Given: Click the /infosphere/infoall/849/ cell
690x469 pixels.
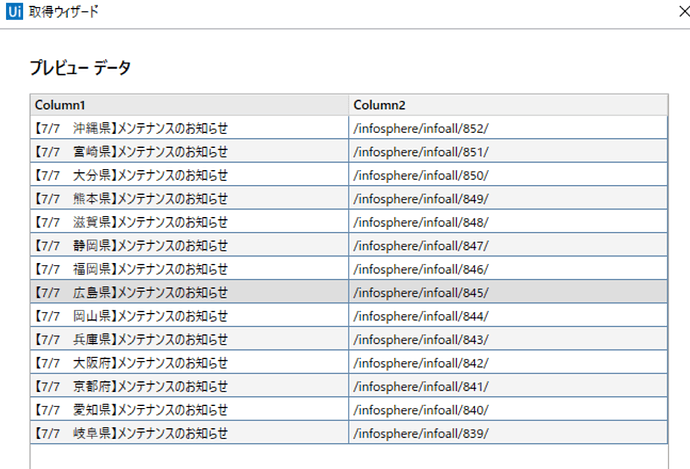Looking at the screenshot, I should point(508,198).
